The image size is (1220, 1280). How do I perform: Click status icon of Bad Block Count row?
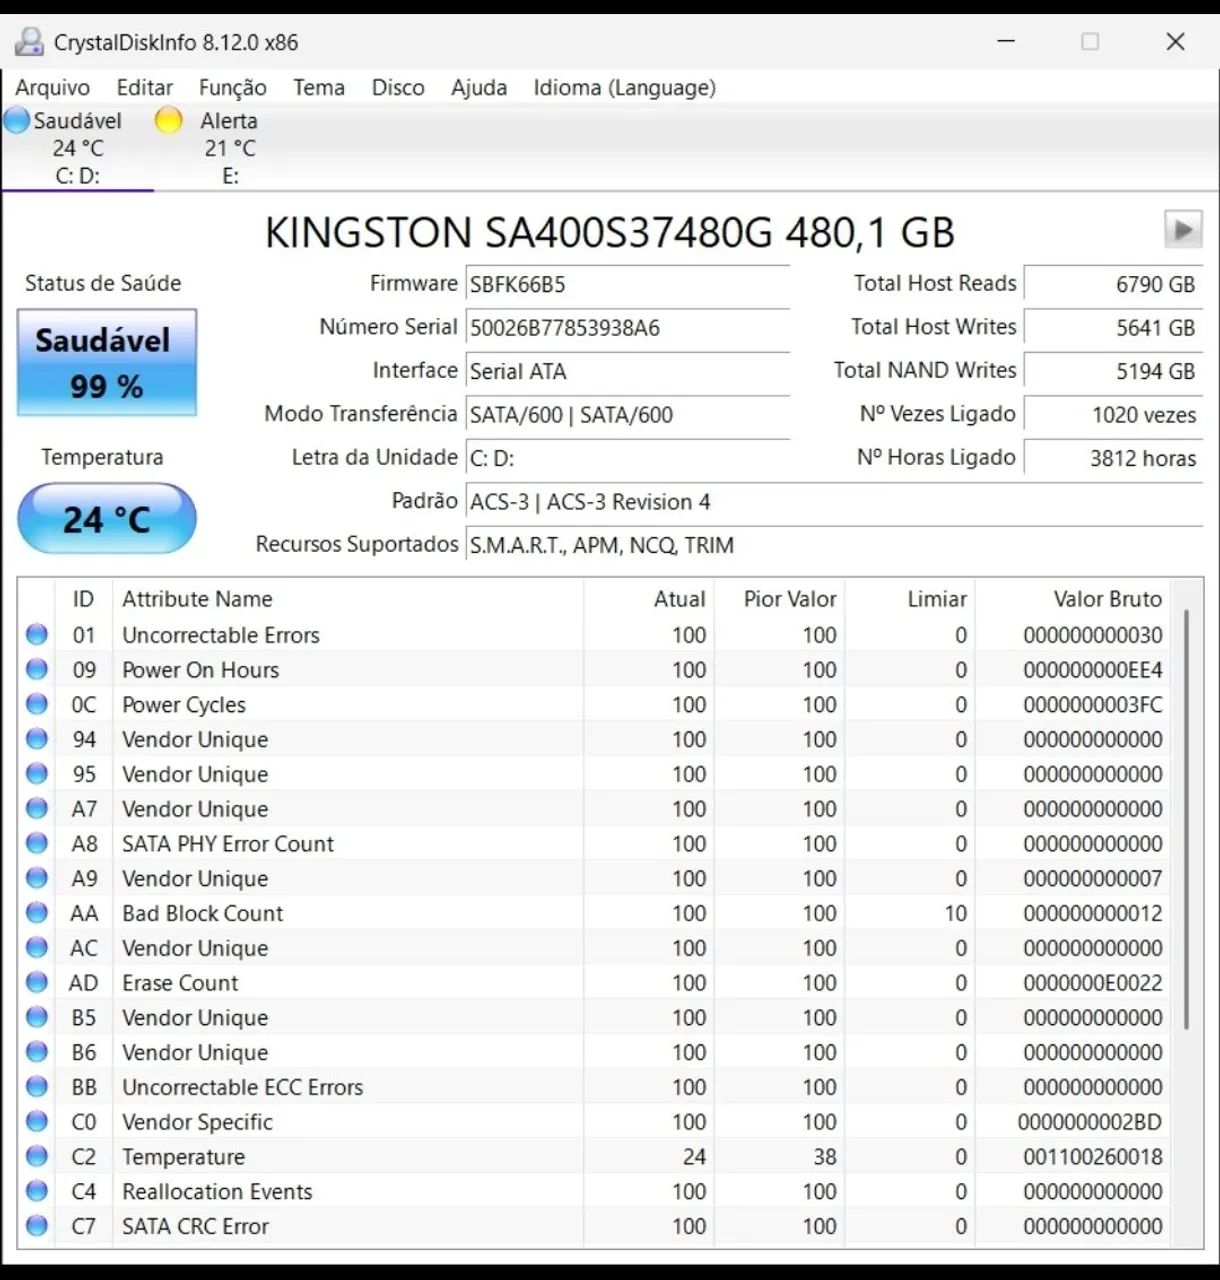click(37, 912)
